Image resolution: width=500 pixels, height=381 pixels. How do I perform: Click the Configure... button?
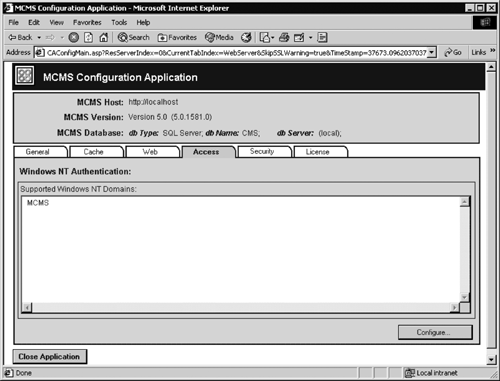[435, 332]
